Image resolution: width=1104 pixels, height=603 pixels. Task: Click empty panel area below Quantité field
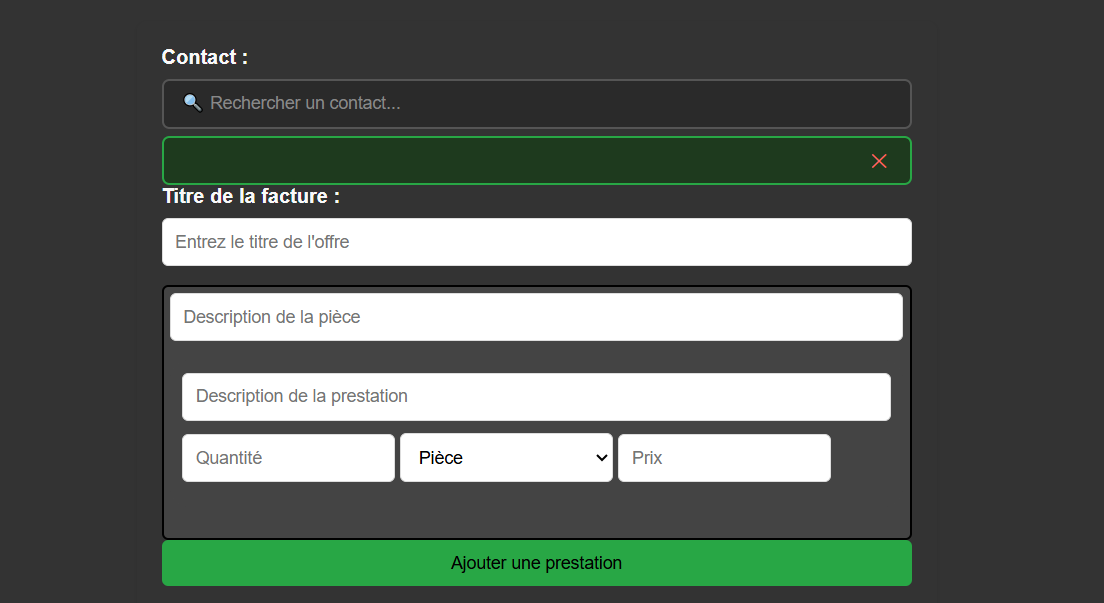[x=288, y=510]
